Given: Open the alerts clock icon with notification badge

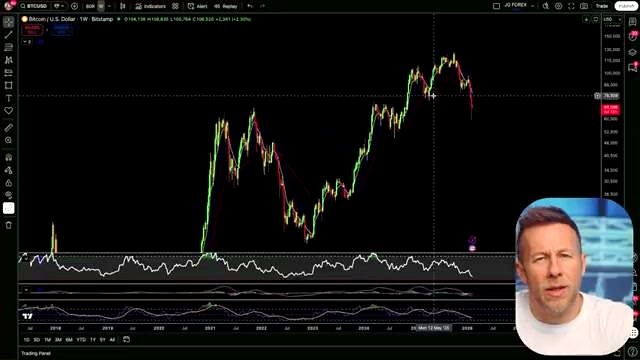Looking at the screenshot, I should click(633, 36).
